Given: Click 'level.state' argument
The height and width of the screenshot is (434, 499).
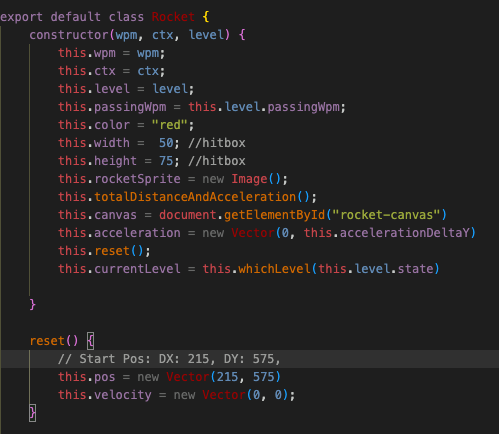Looking at the screenshot, I should (x=394, y=269).
